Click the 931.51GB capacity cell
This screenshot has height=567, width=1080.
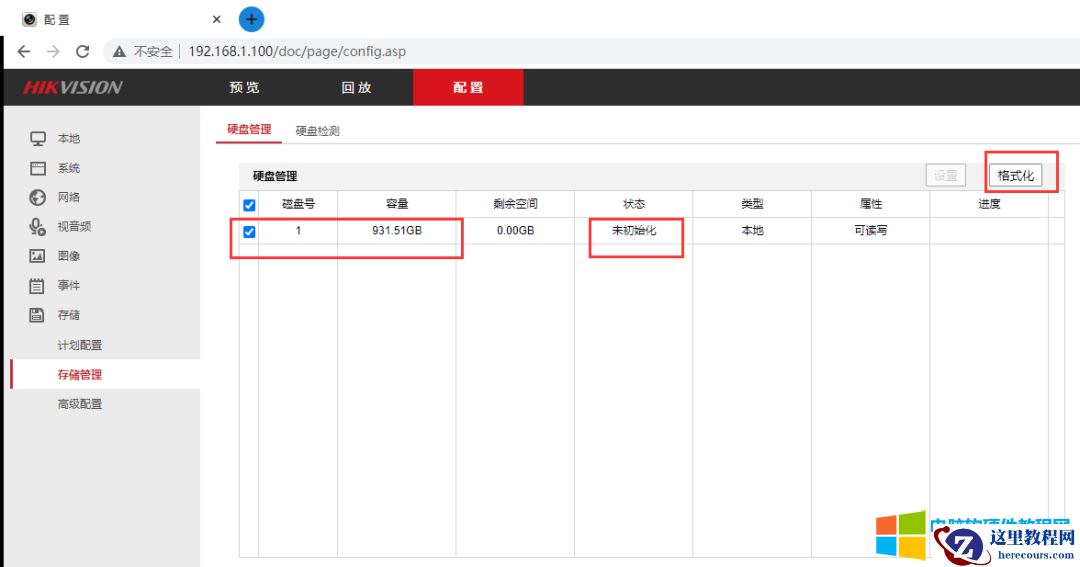point(397,230)
